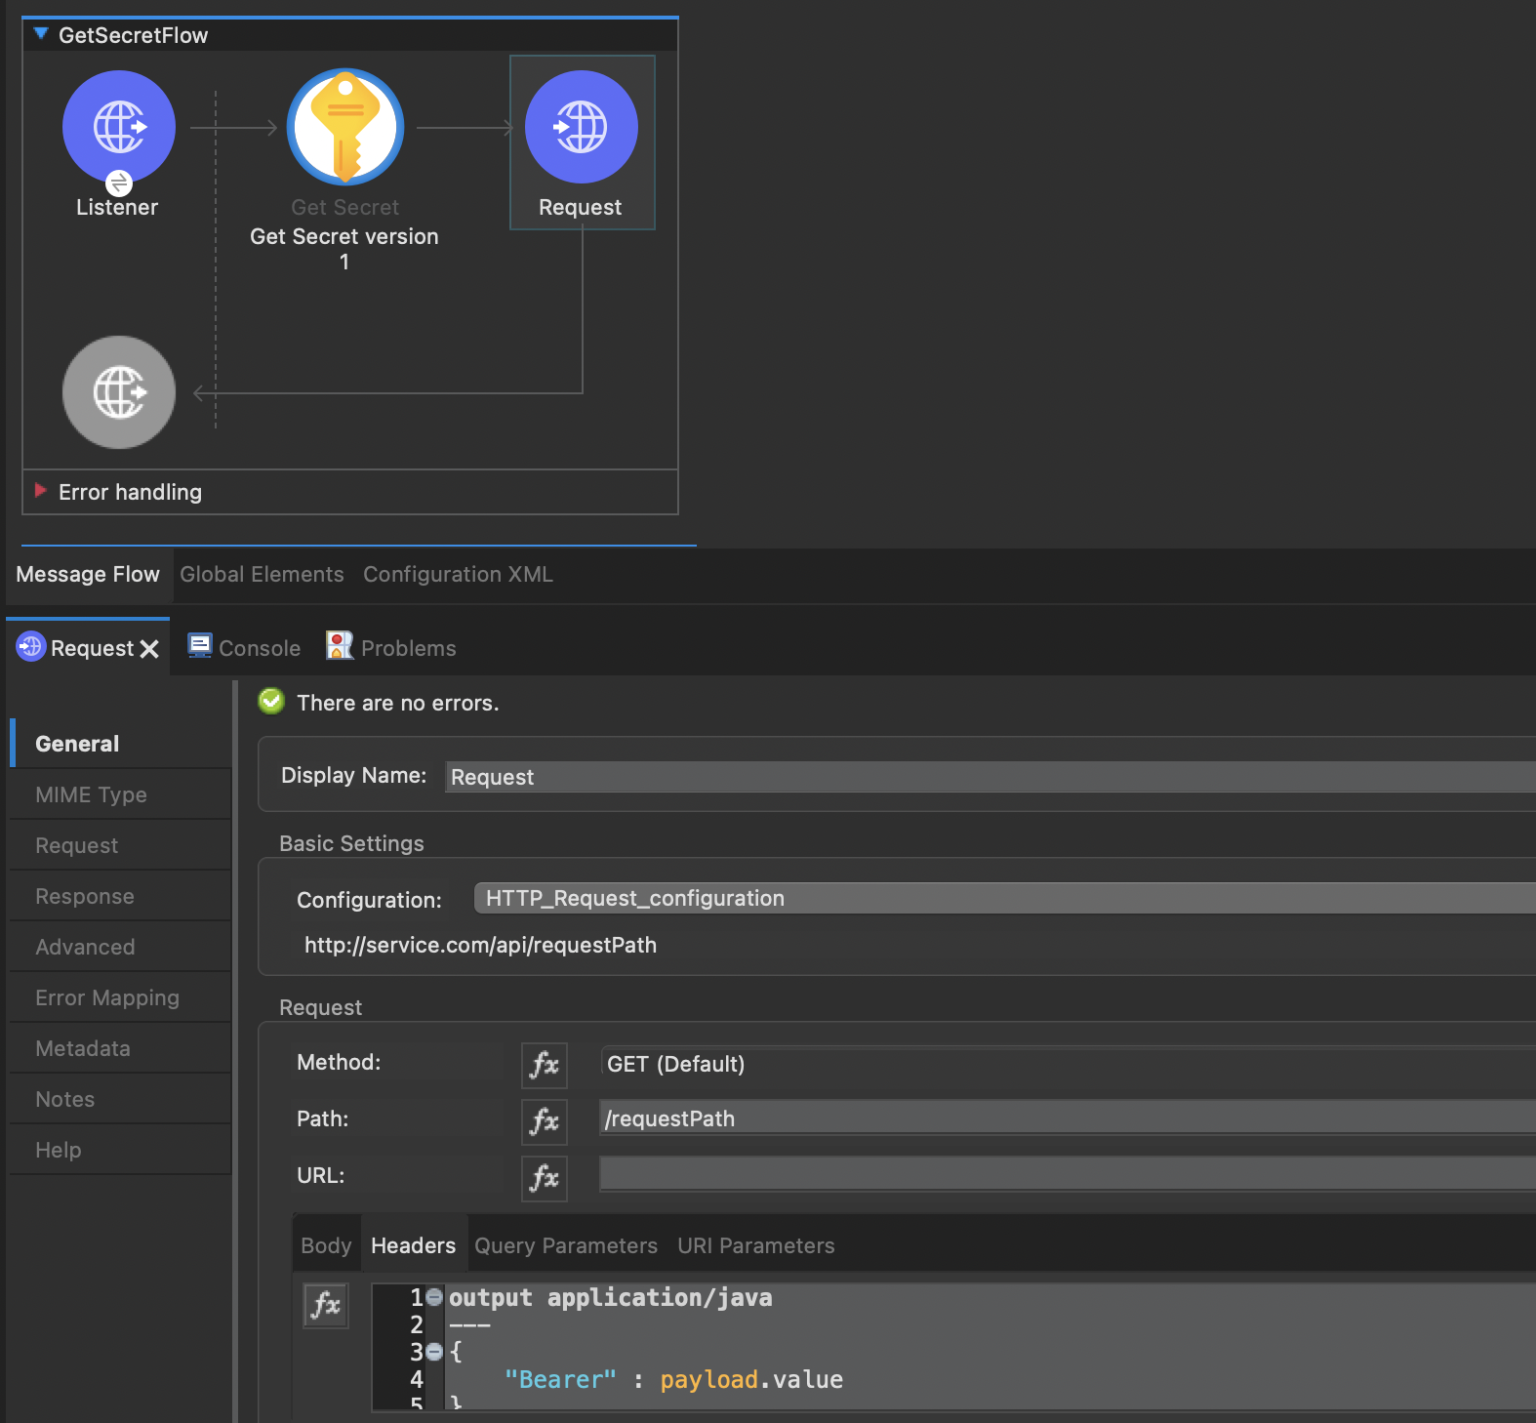Open the Advanced settings section
1536x1423 pixels.
[85, 946]
